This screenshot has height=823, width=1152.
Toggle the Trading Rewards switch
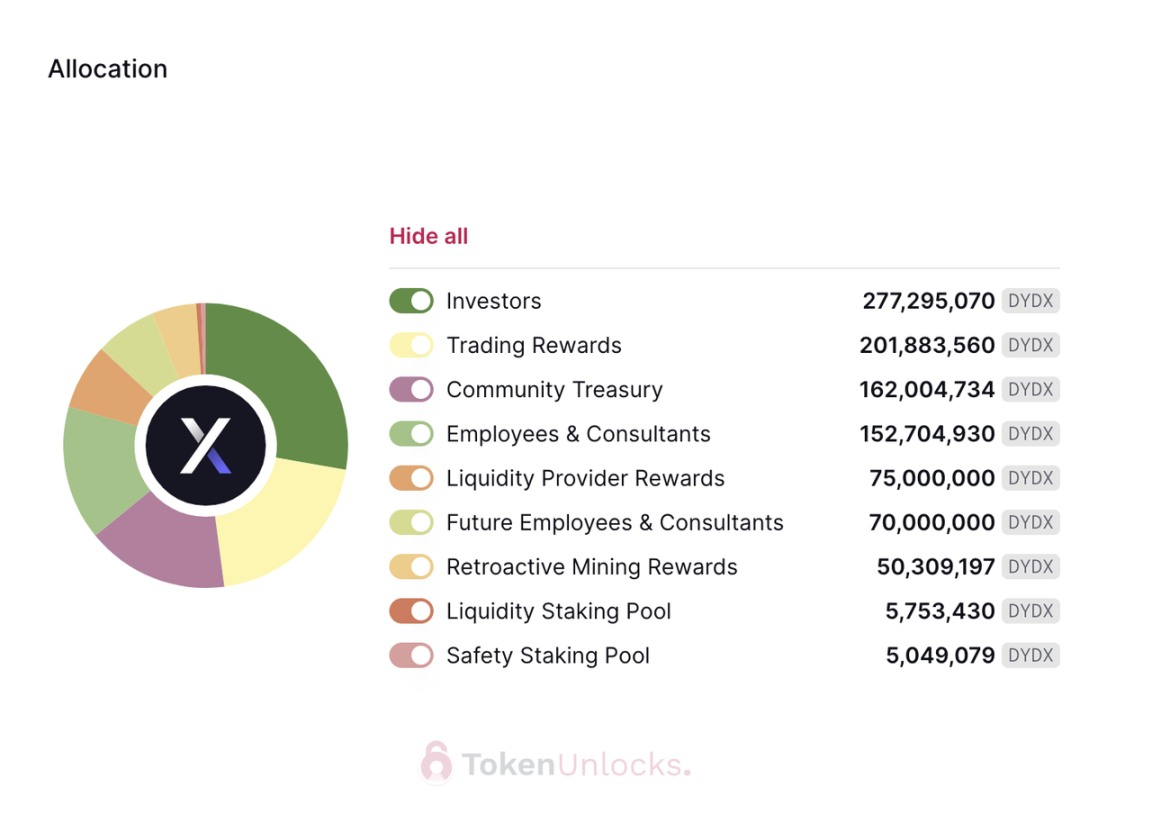(411, 345)
